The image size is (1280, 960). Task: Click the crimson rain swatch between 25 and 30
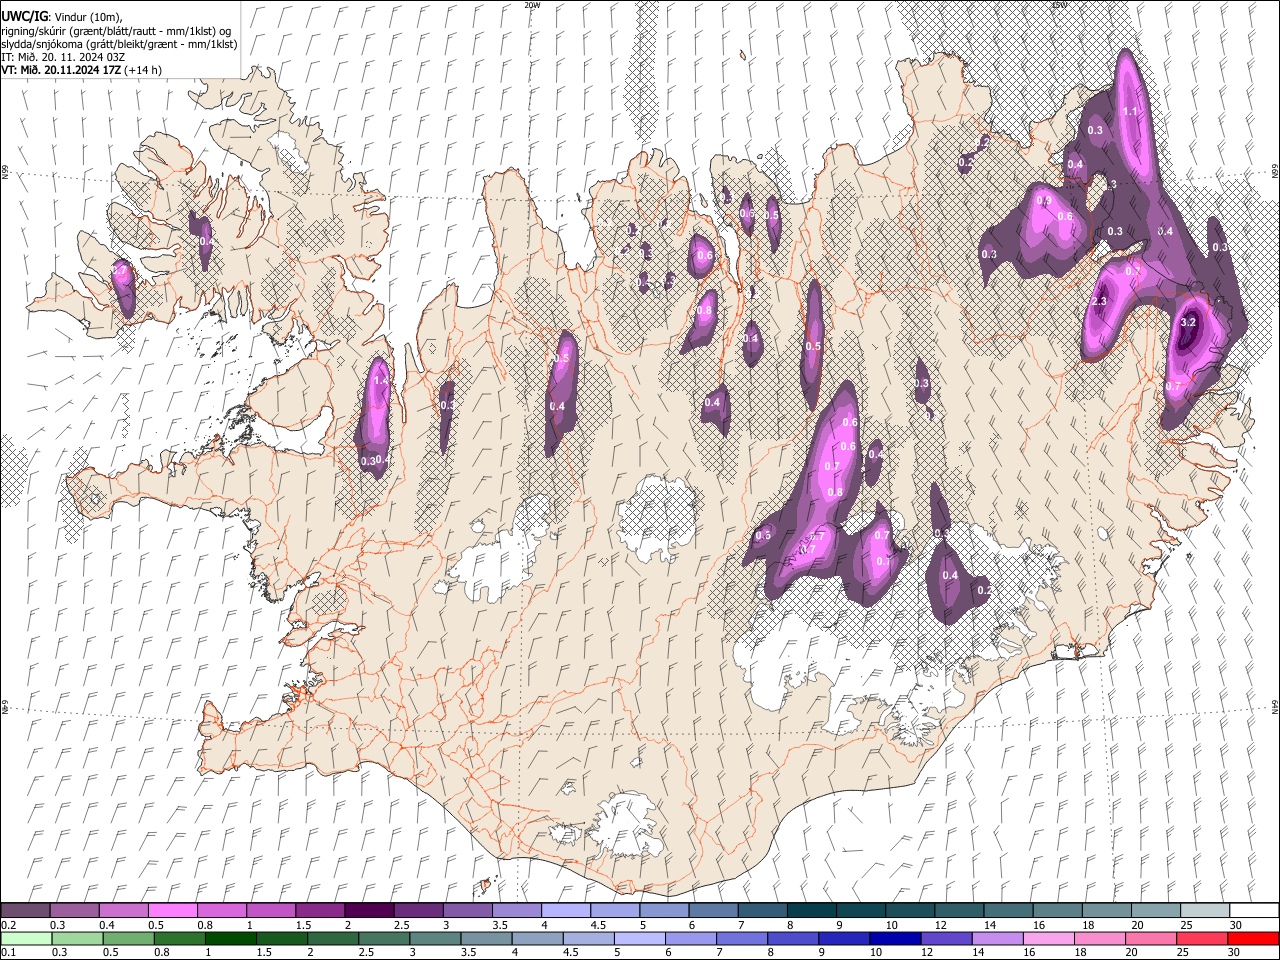coord(1201,938)
